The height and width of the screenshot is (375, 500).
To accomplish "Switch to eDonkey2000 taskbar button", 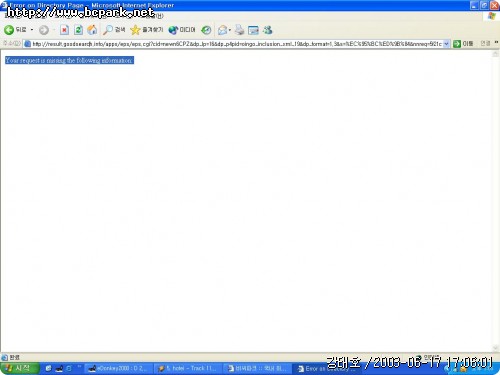I will [x=118, y=368].
